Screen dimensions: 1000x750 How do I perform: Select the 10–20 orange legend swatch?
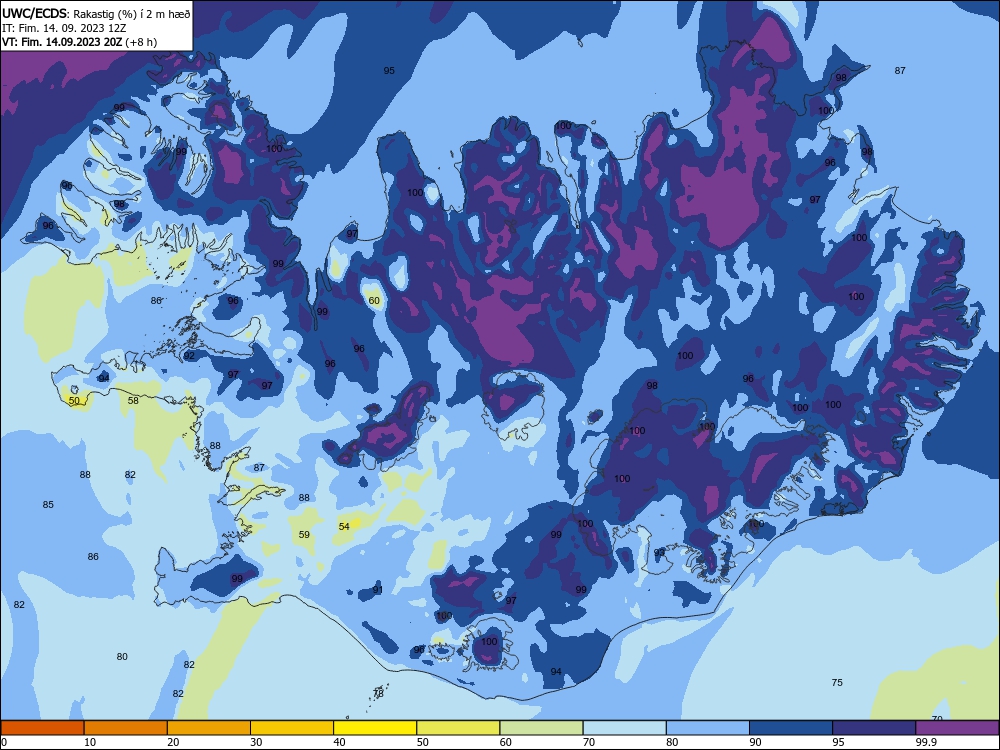click(126, 728)
